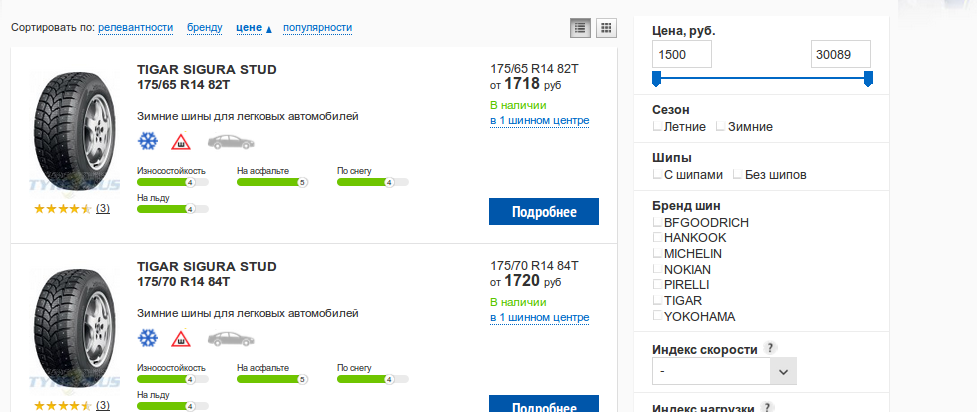
Task: Sort by популярности
Action: tap(317, 27)
